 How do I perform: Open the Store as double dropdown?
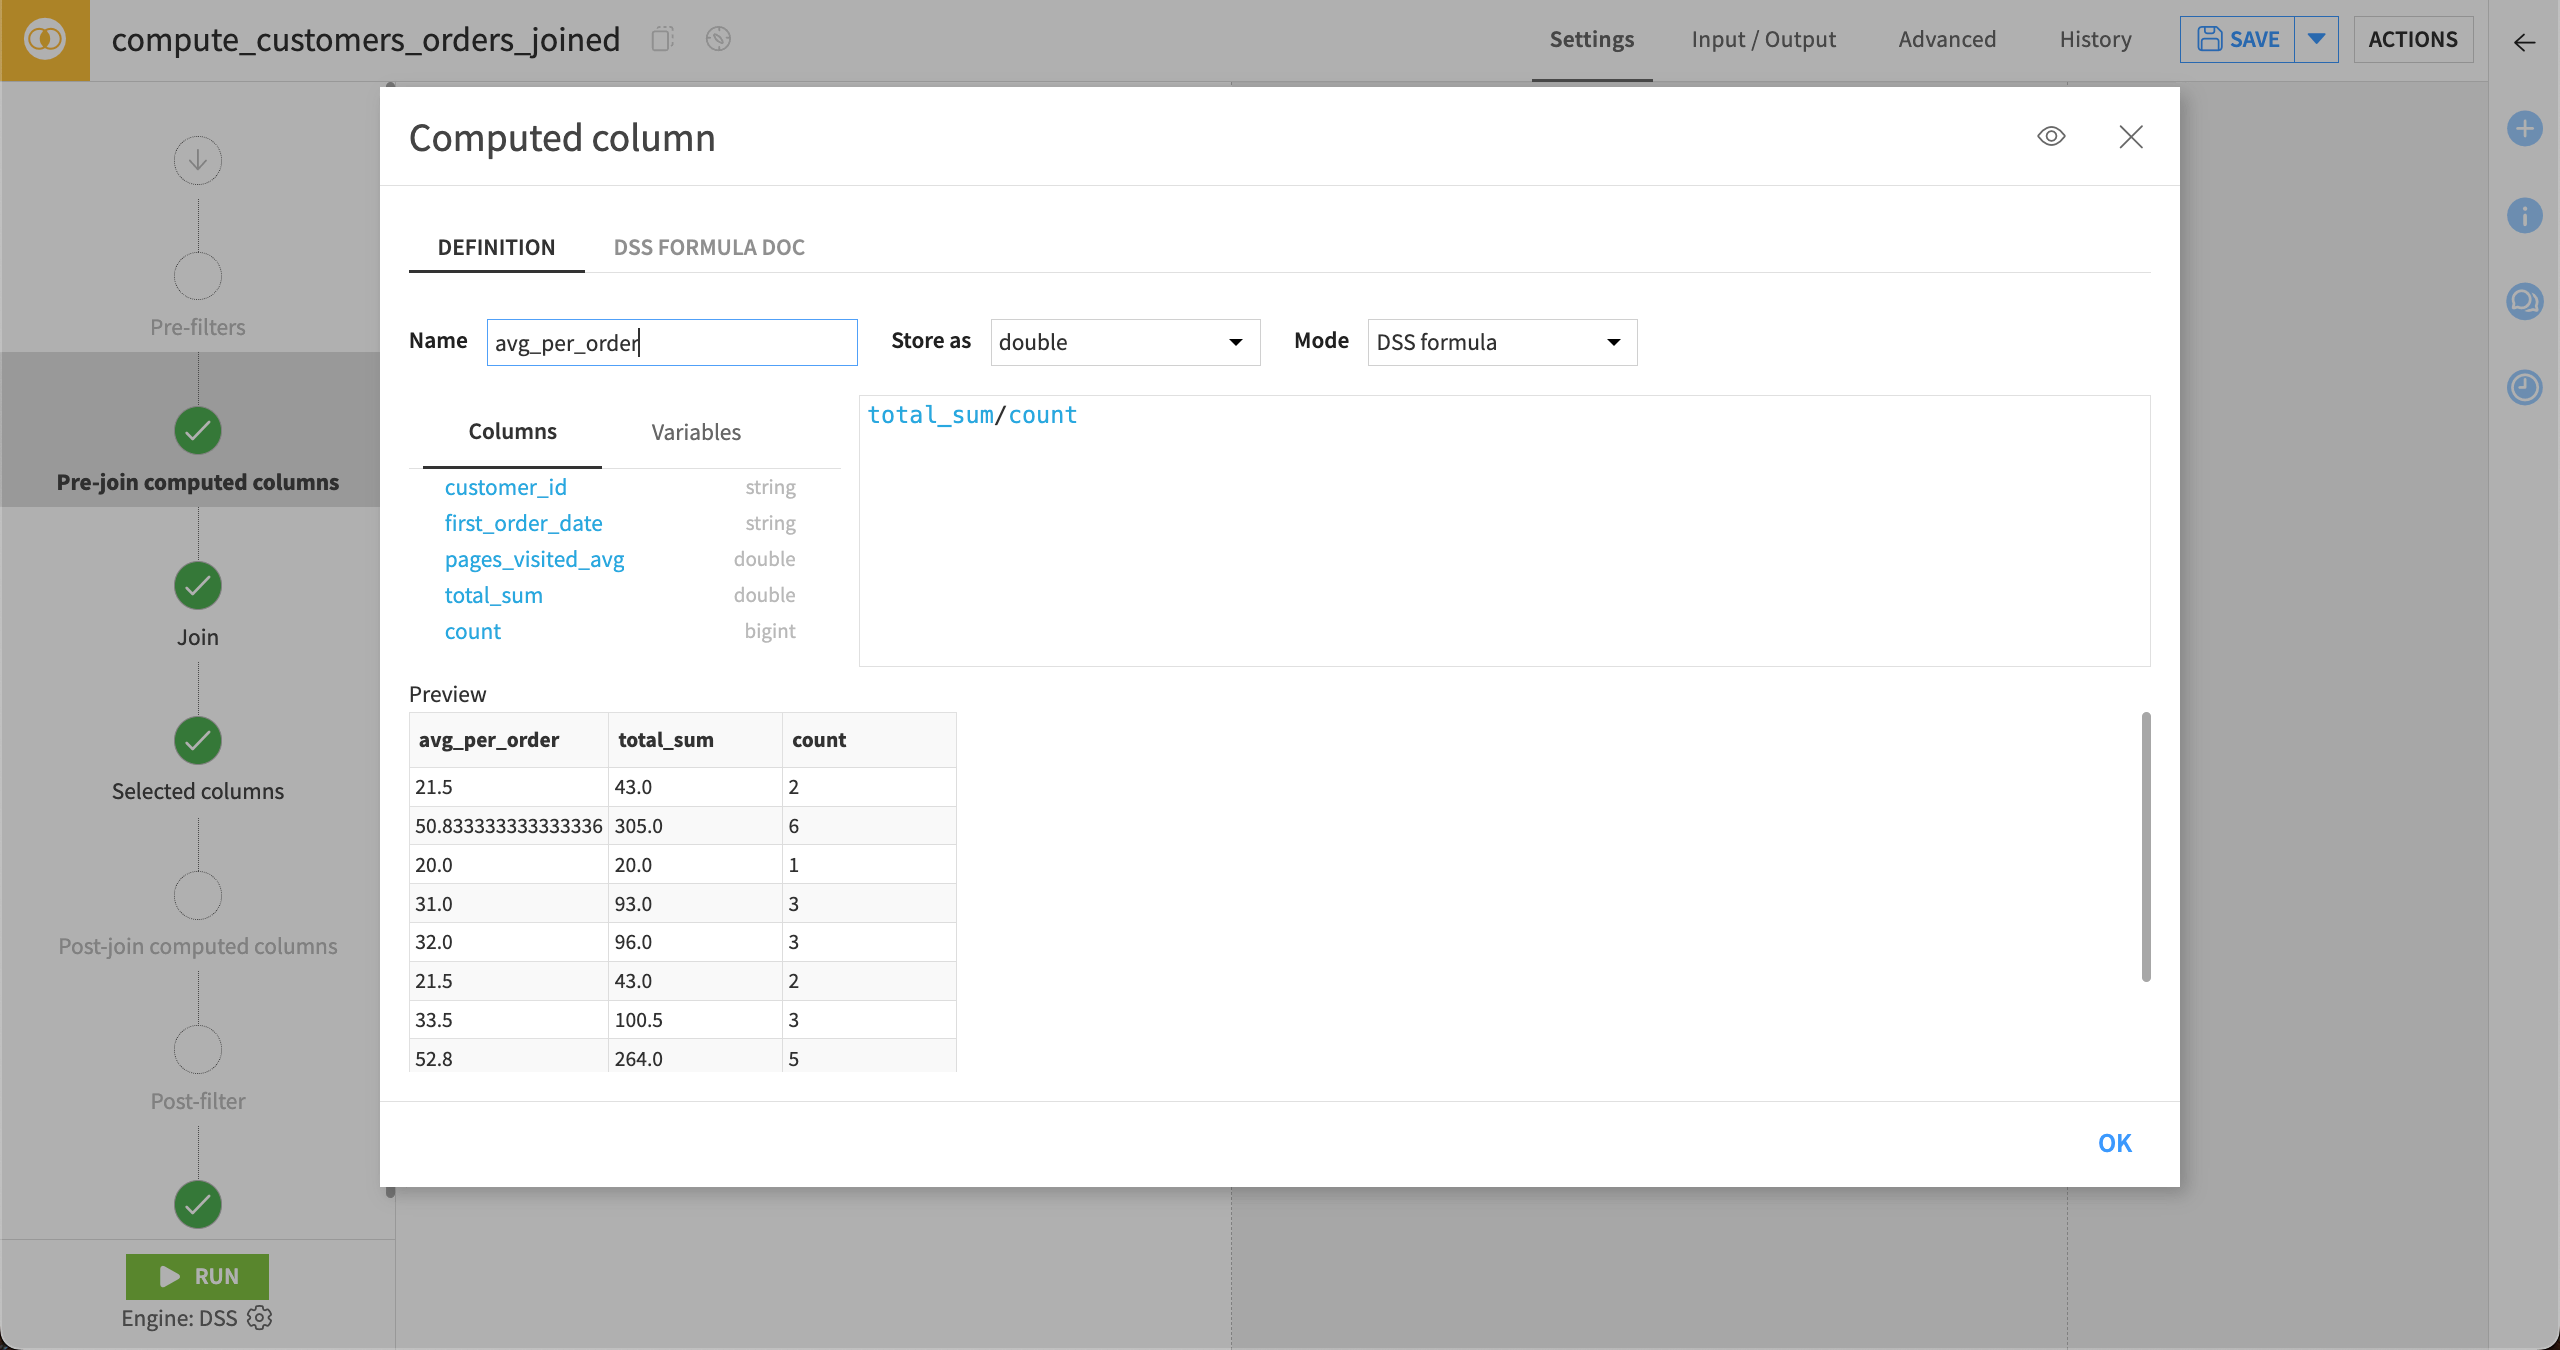click(x=1125, y=342)
